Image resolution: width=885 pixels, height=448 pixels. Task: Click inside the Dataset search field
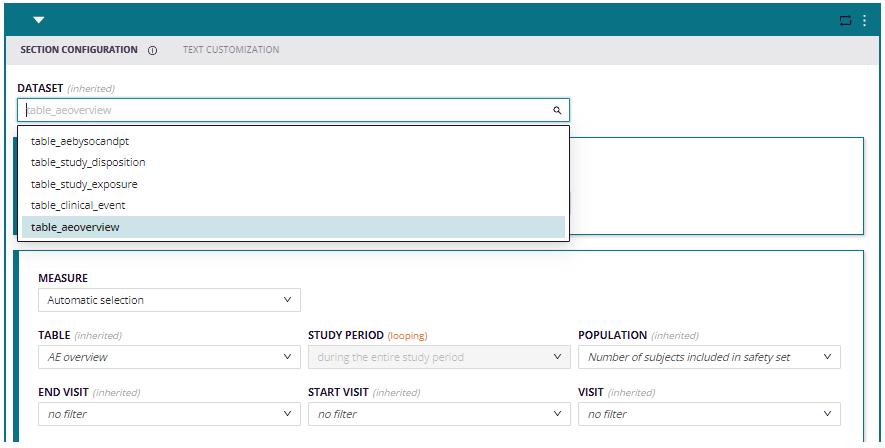pyautogui.click(x=293, y=110)
